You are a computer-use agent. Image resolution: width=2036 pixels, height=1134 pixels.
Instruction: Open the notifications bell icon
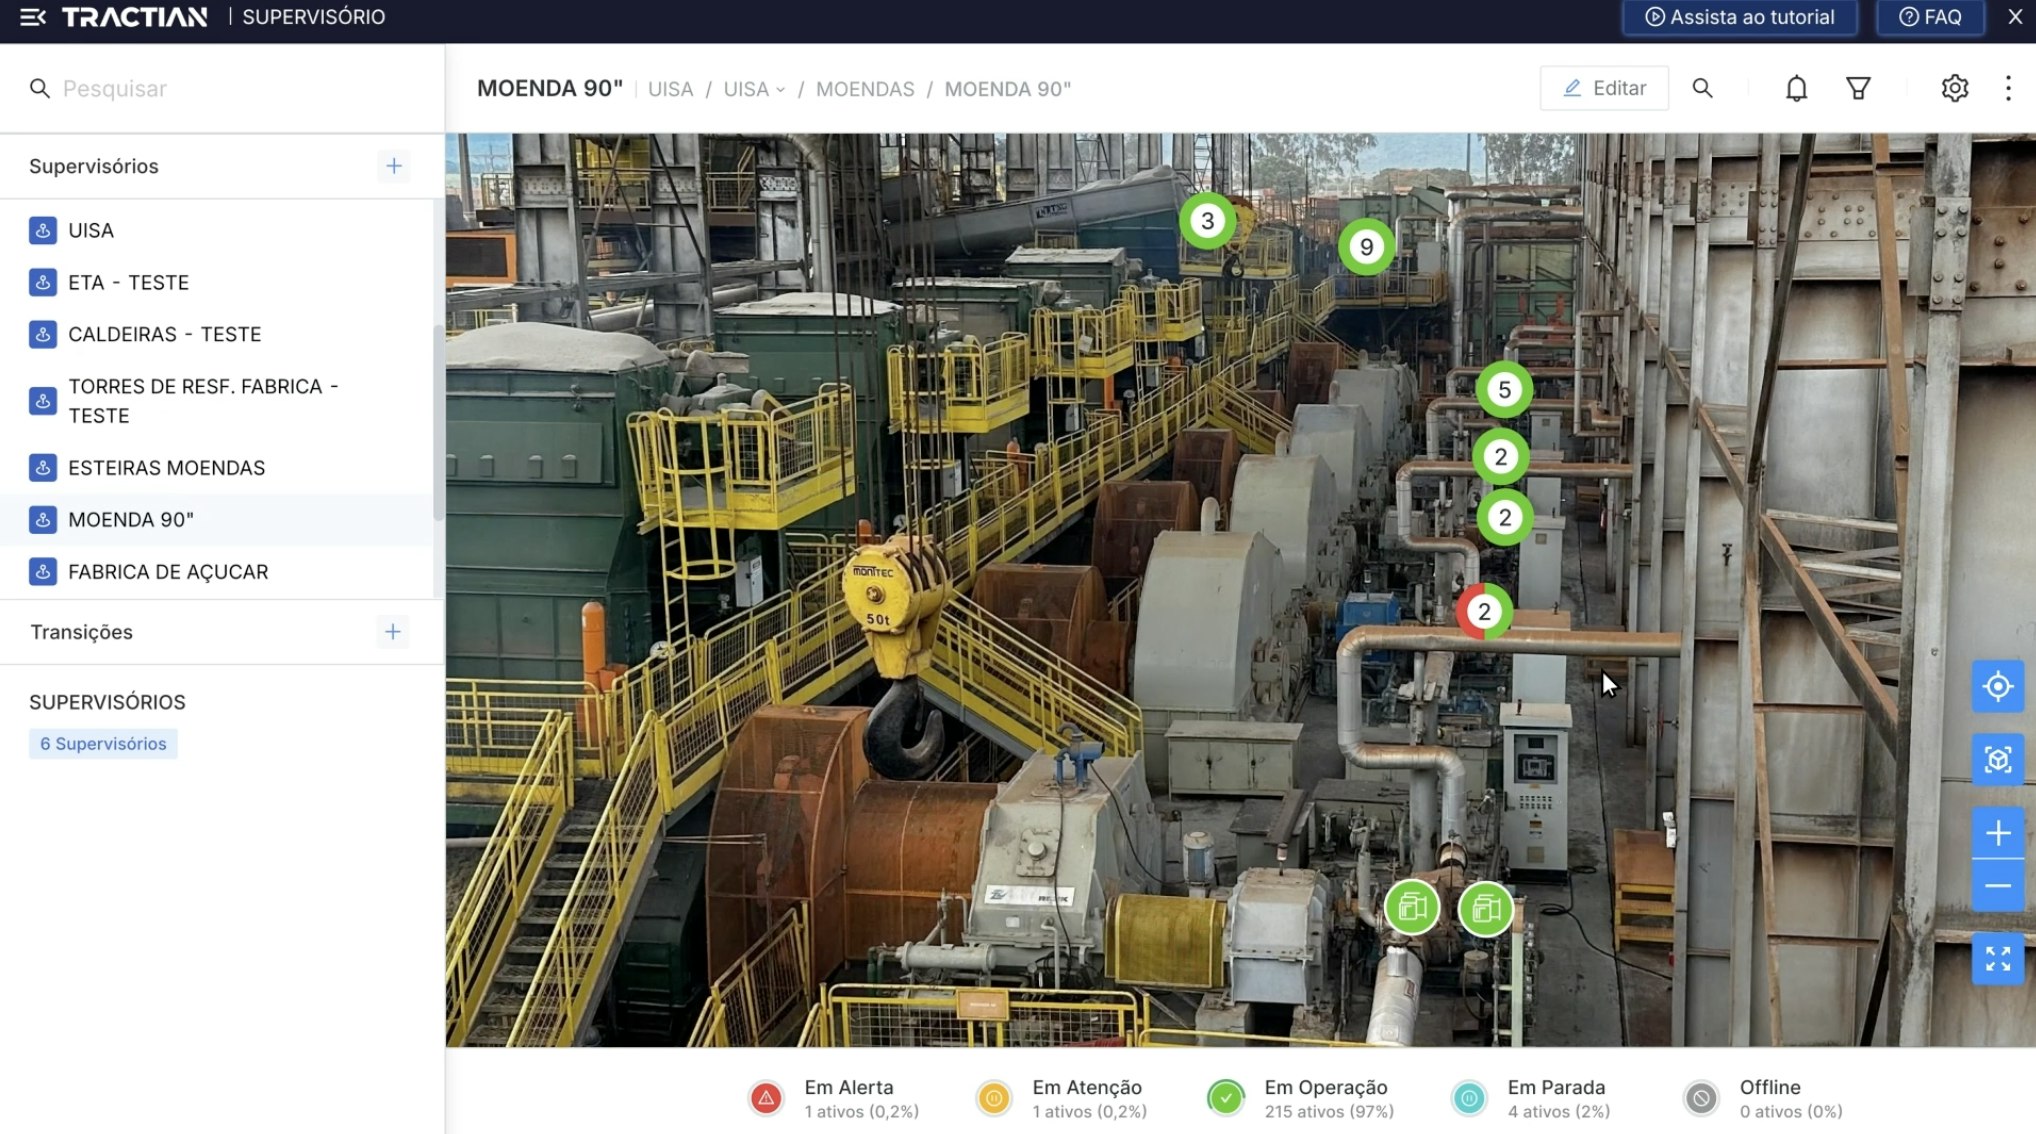[1796, 89]
